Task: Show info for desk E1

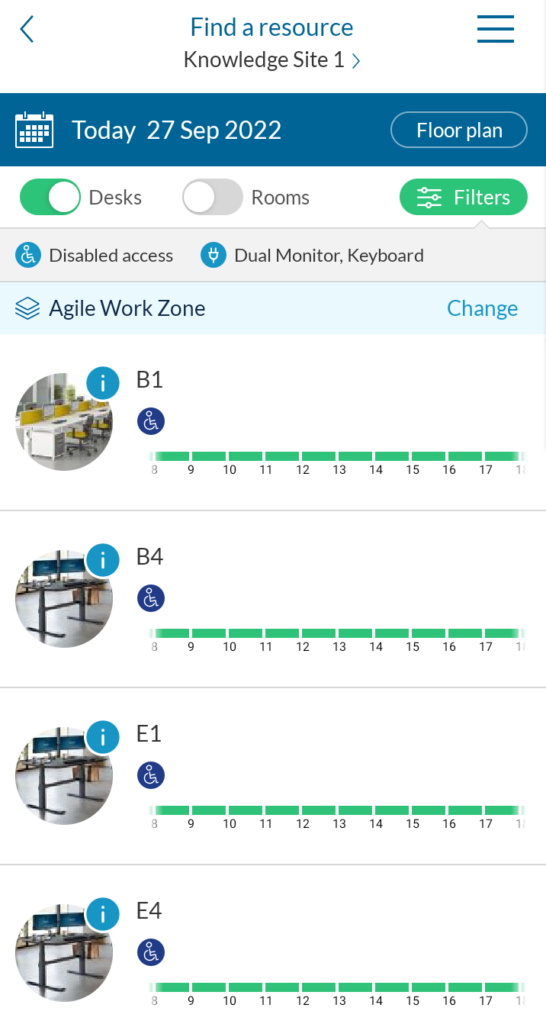Action: point(103,737)
